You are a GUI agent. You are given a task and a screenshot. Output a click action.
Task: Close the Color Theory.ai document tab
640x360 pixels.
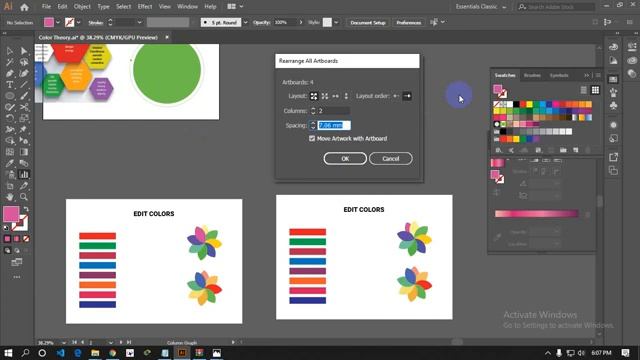click(167, 37)
